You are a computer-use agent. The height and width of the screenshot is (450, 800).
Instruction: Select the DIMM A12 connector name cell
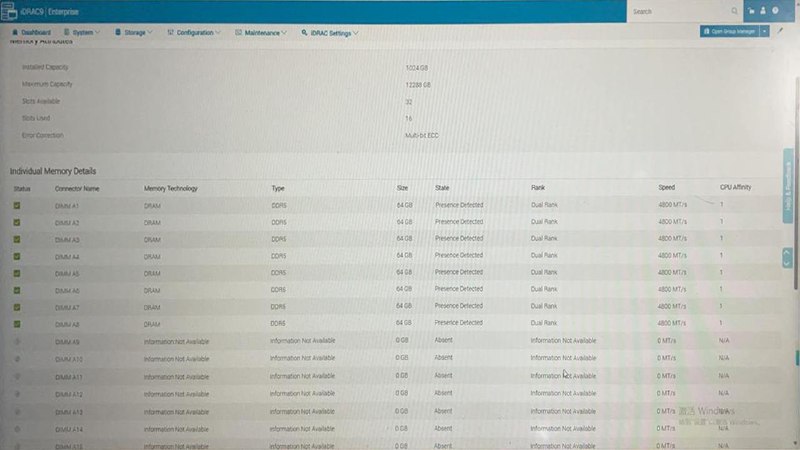click(x=68, y=394)
